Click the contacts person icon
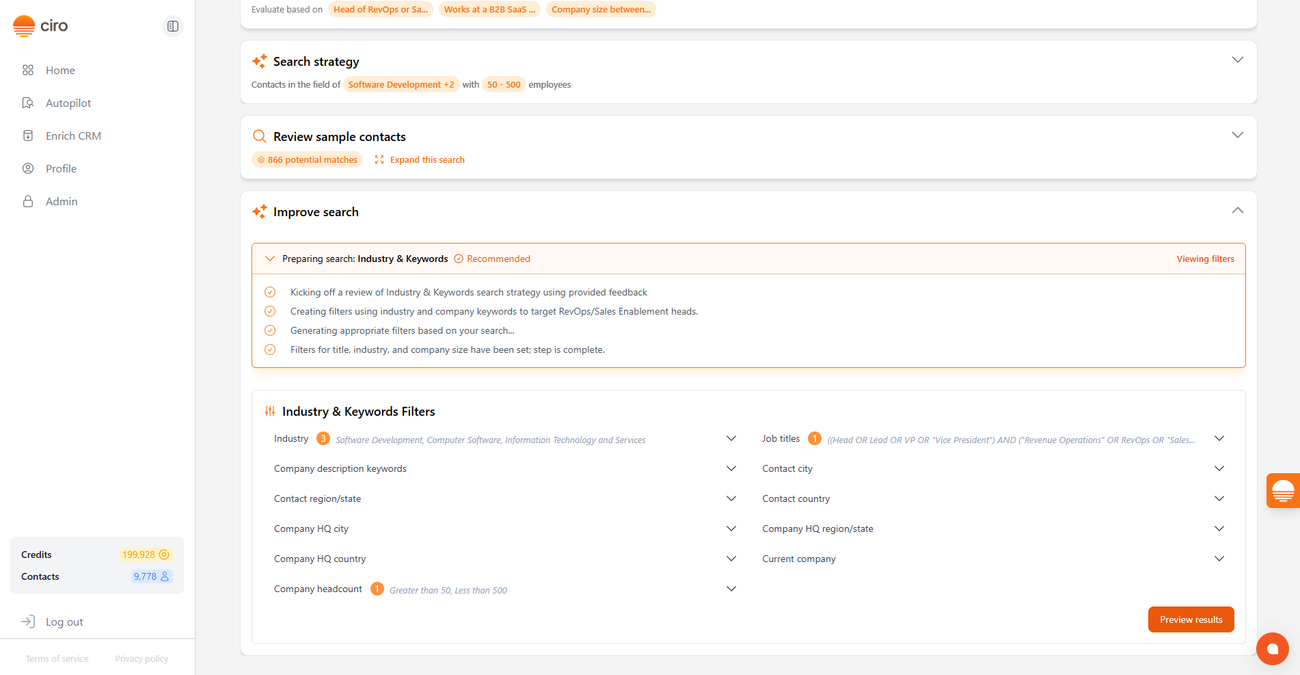1300x675 pixels. (x=165, y=577)
